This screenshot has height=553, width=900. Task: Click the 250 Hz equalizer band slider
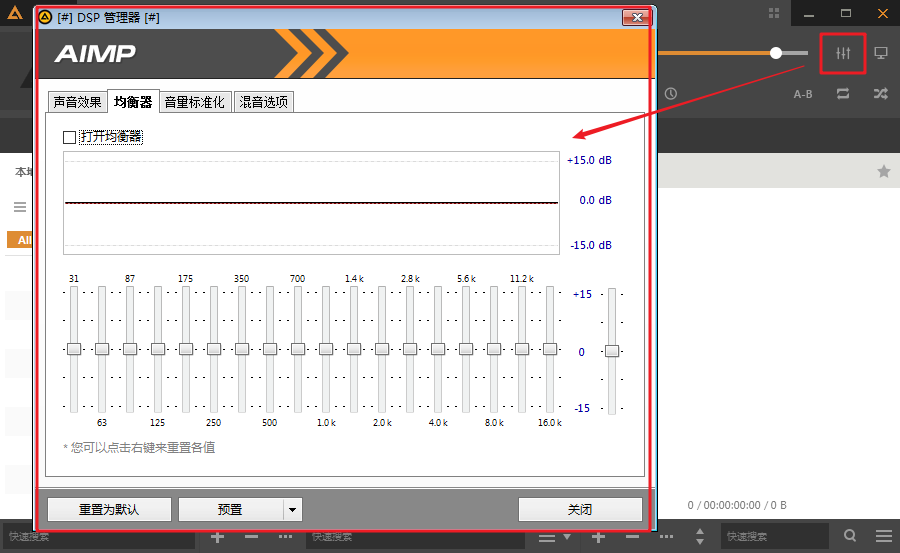tap(214, 349)
